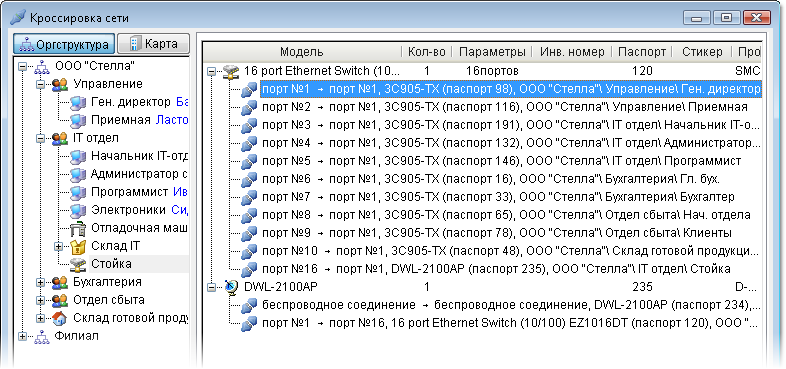Image resolution: width=786 pixels, height=369 pixels.
Task: Sort by the Паспорт column header
Action: pos(642,52)
